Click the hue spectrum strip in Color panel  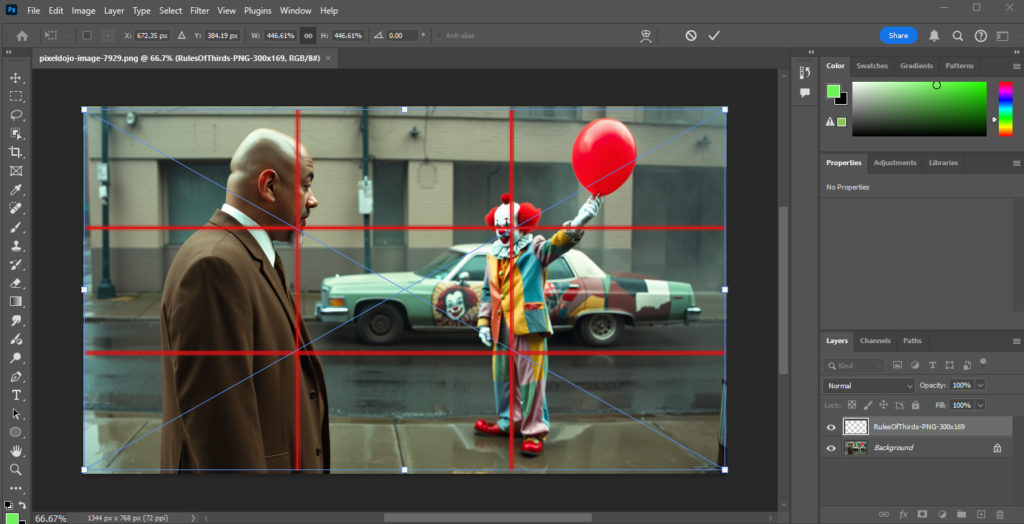click(1005, 108)
